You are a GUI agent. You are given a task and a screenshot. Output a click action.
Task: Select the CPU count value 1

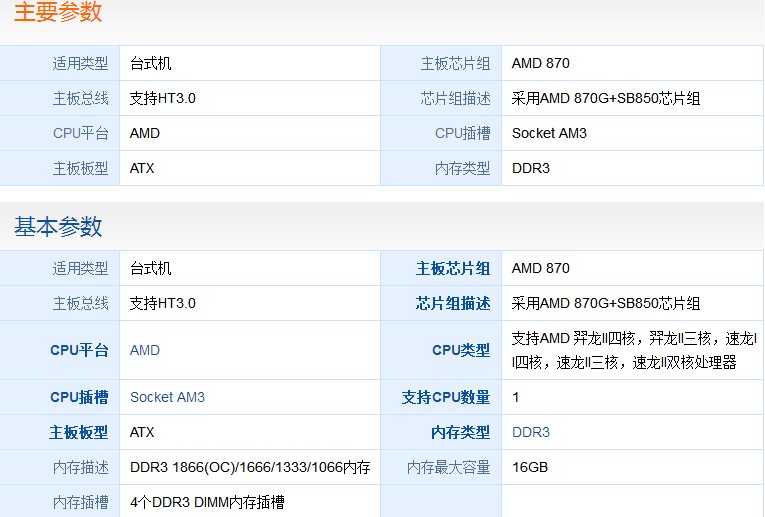[x=516, y=397]
